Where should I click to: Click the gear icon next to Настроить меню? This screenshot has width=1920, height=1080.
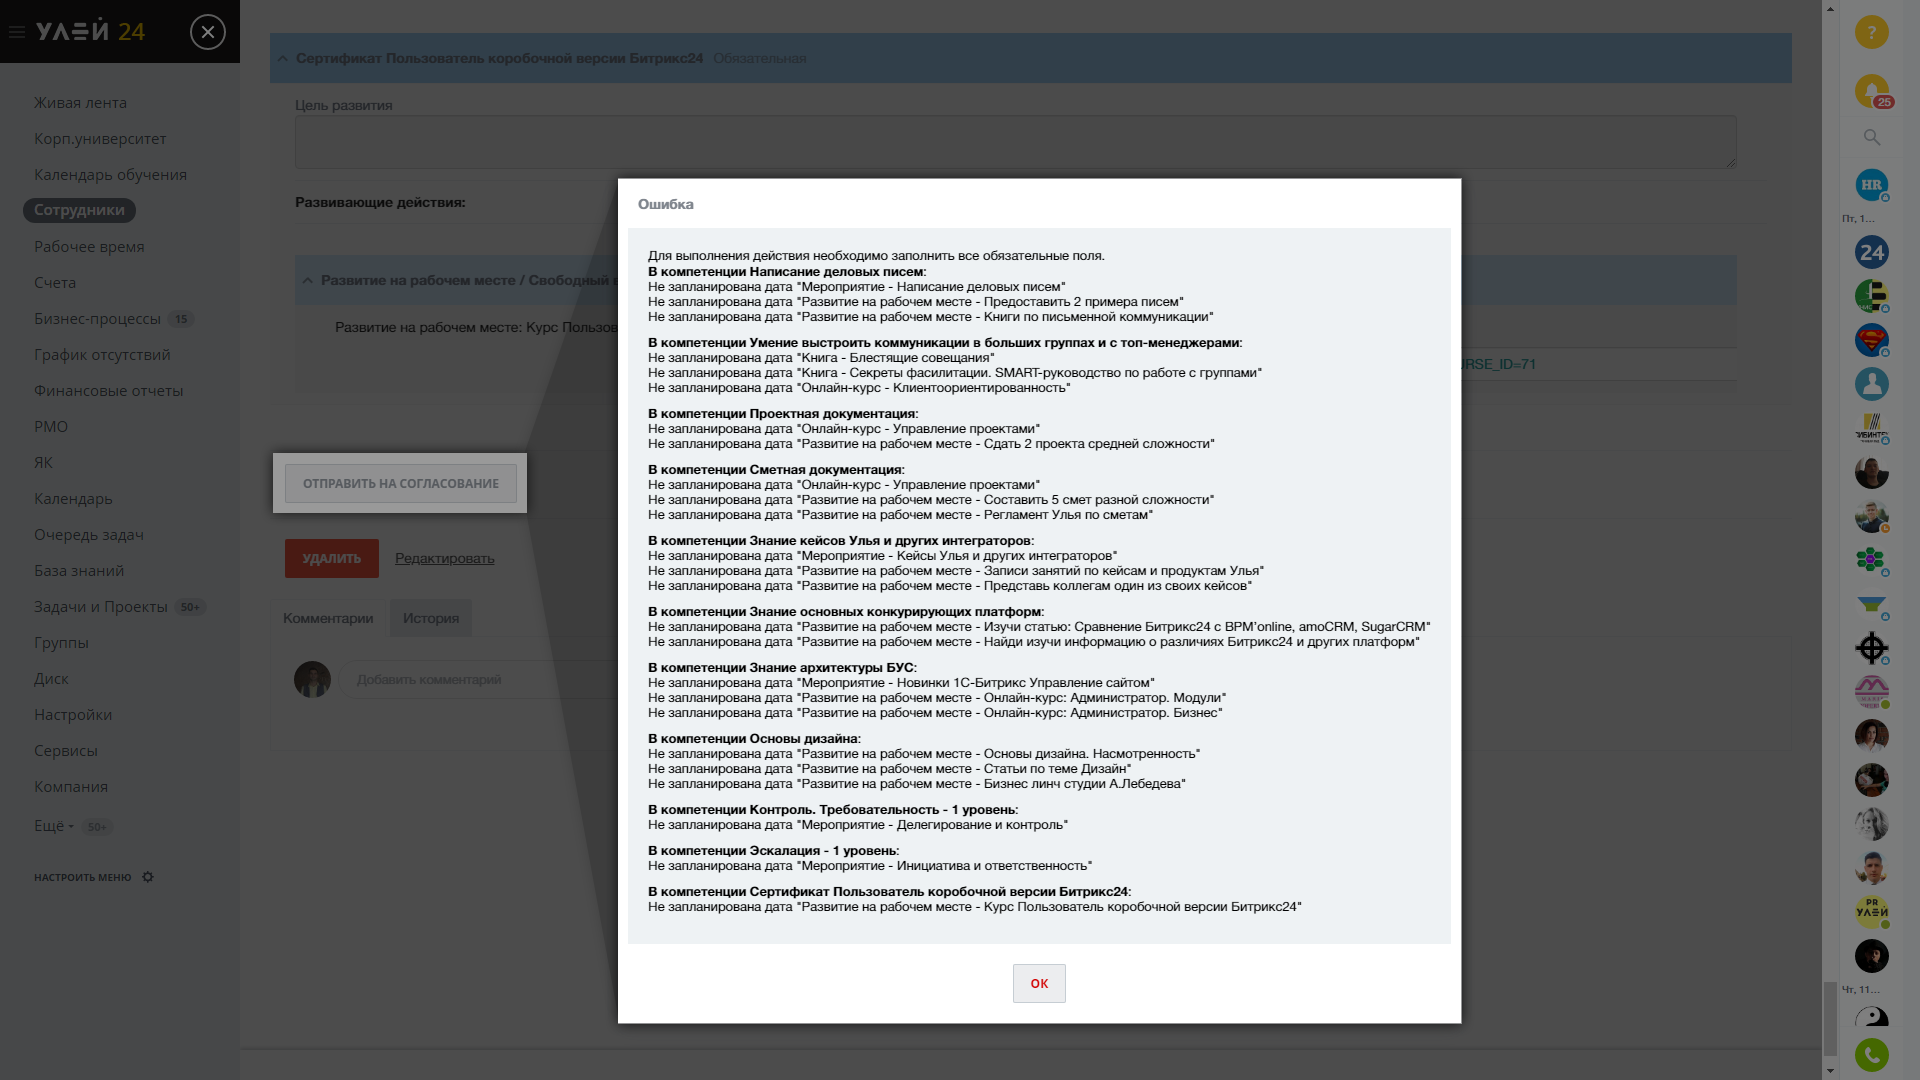pyautogui.click(x=148, y=877)
